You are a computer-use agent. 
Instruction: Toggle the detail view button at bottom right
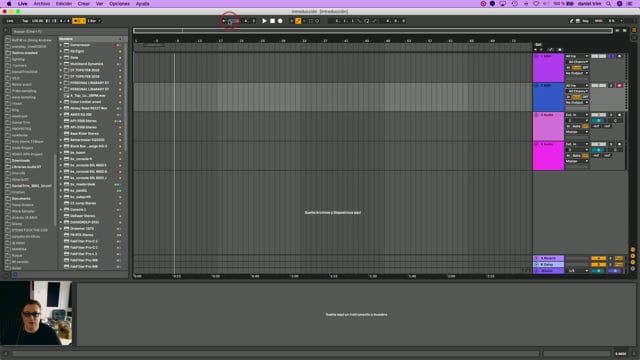(x=634, y=353)
